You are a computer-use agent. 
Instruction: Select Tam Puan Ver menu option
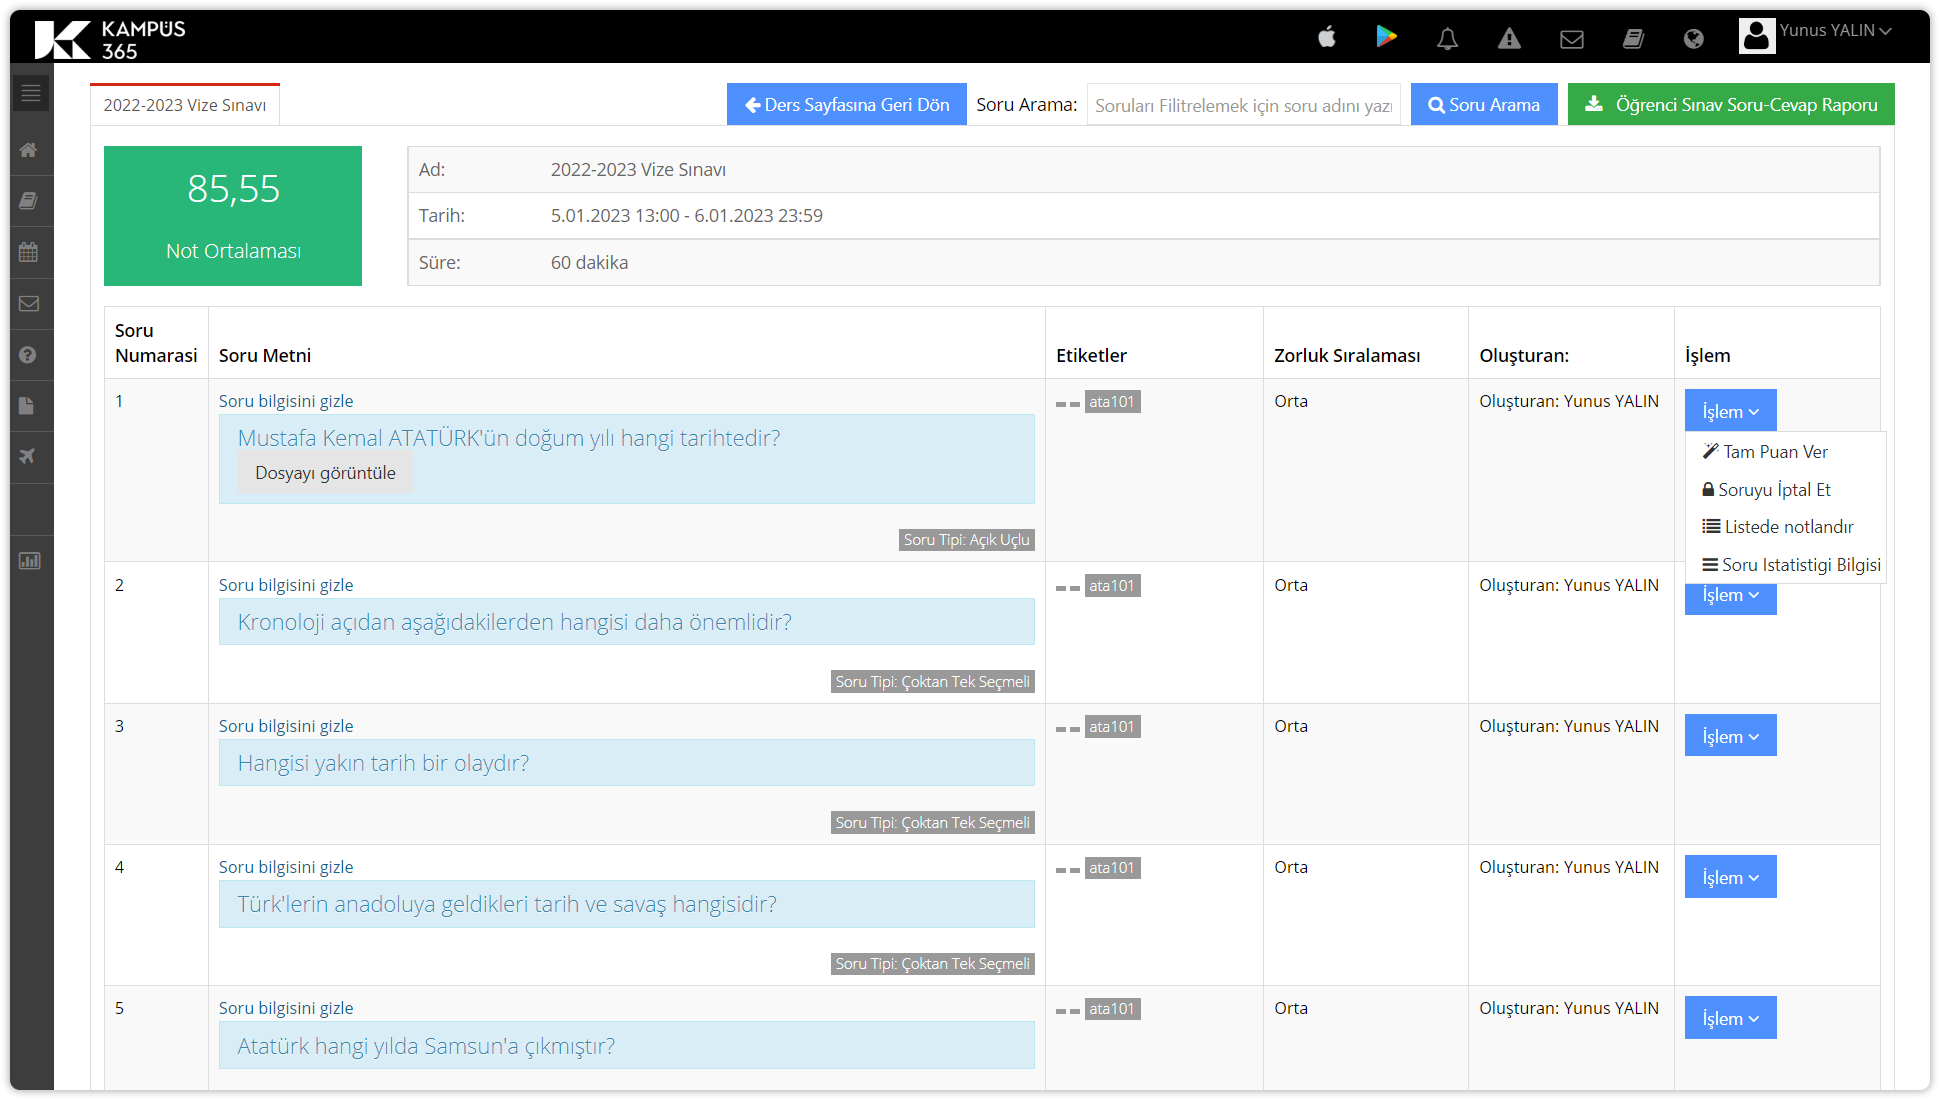(x=1766, y=452)
